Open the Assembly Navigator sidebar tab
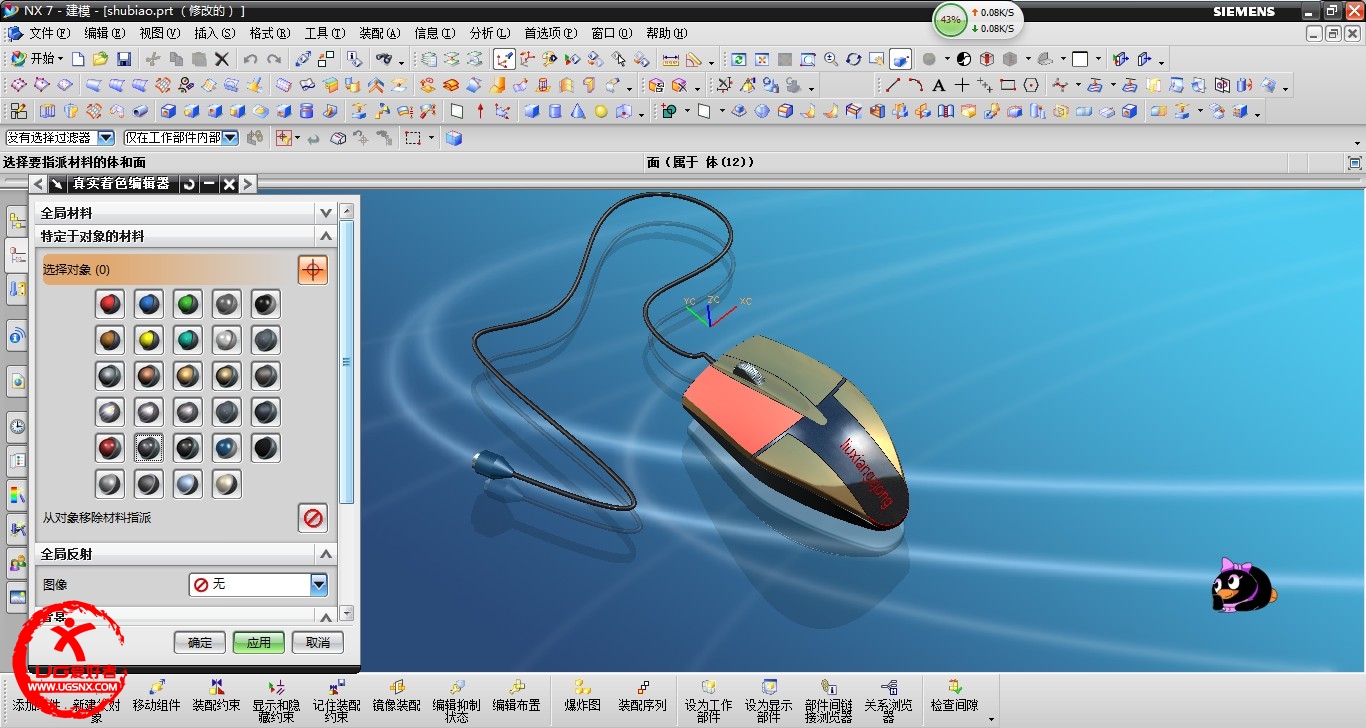Viewport: 1366px width, 728px height. 17,220
